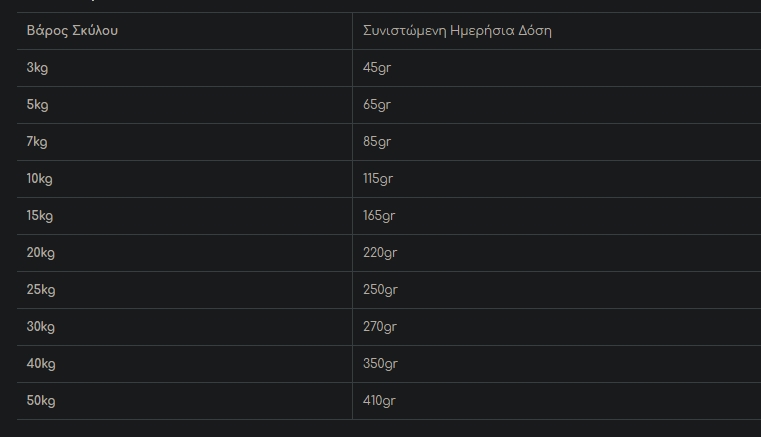Click the "Συνιστώμενη Ημερήσια Δόση" column header
Screen dimensions: 761x437
pos(457,30)
